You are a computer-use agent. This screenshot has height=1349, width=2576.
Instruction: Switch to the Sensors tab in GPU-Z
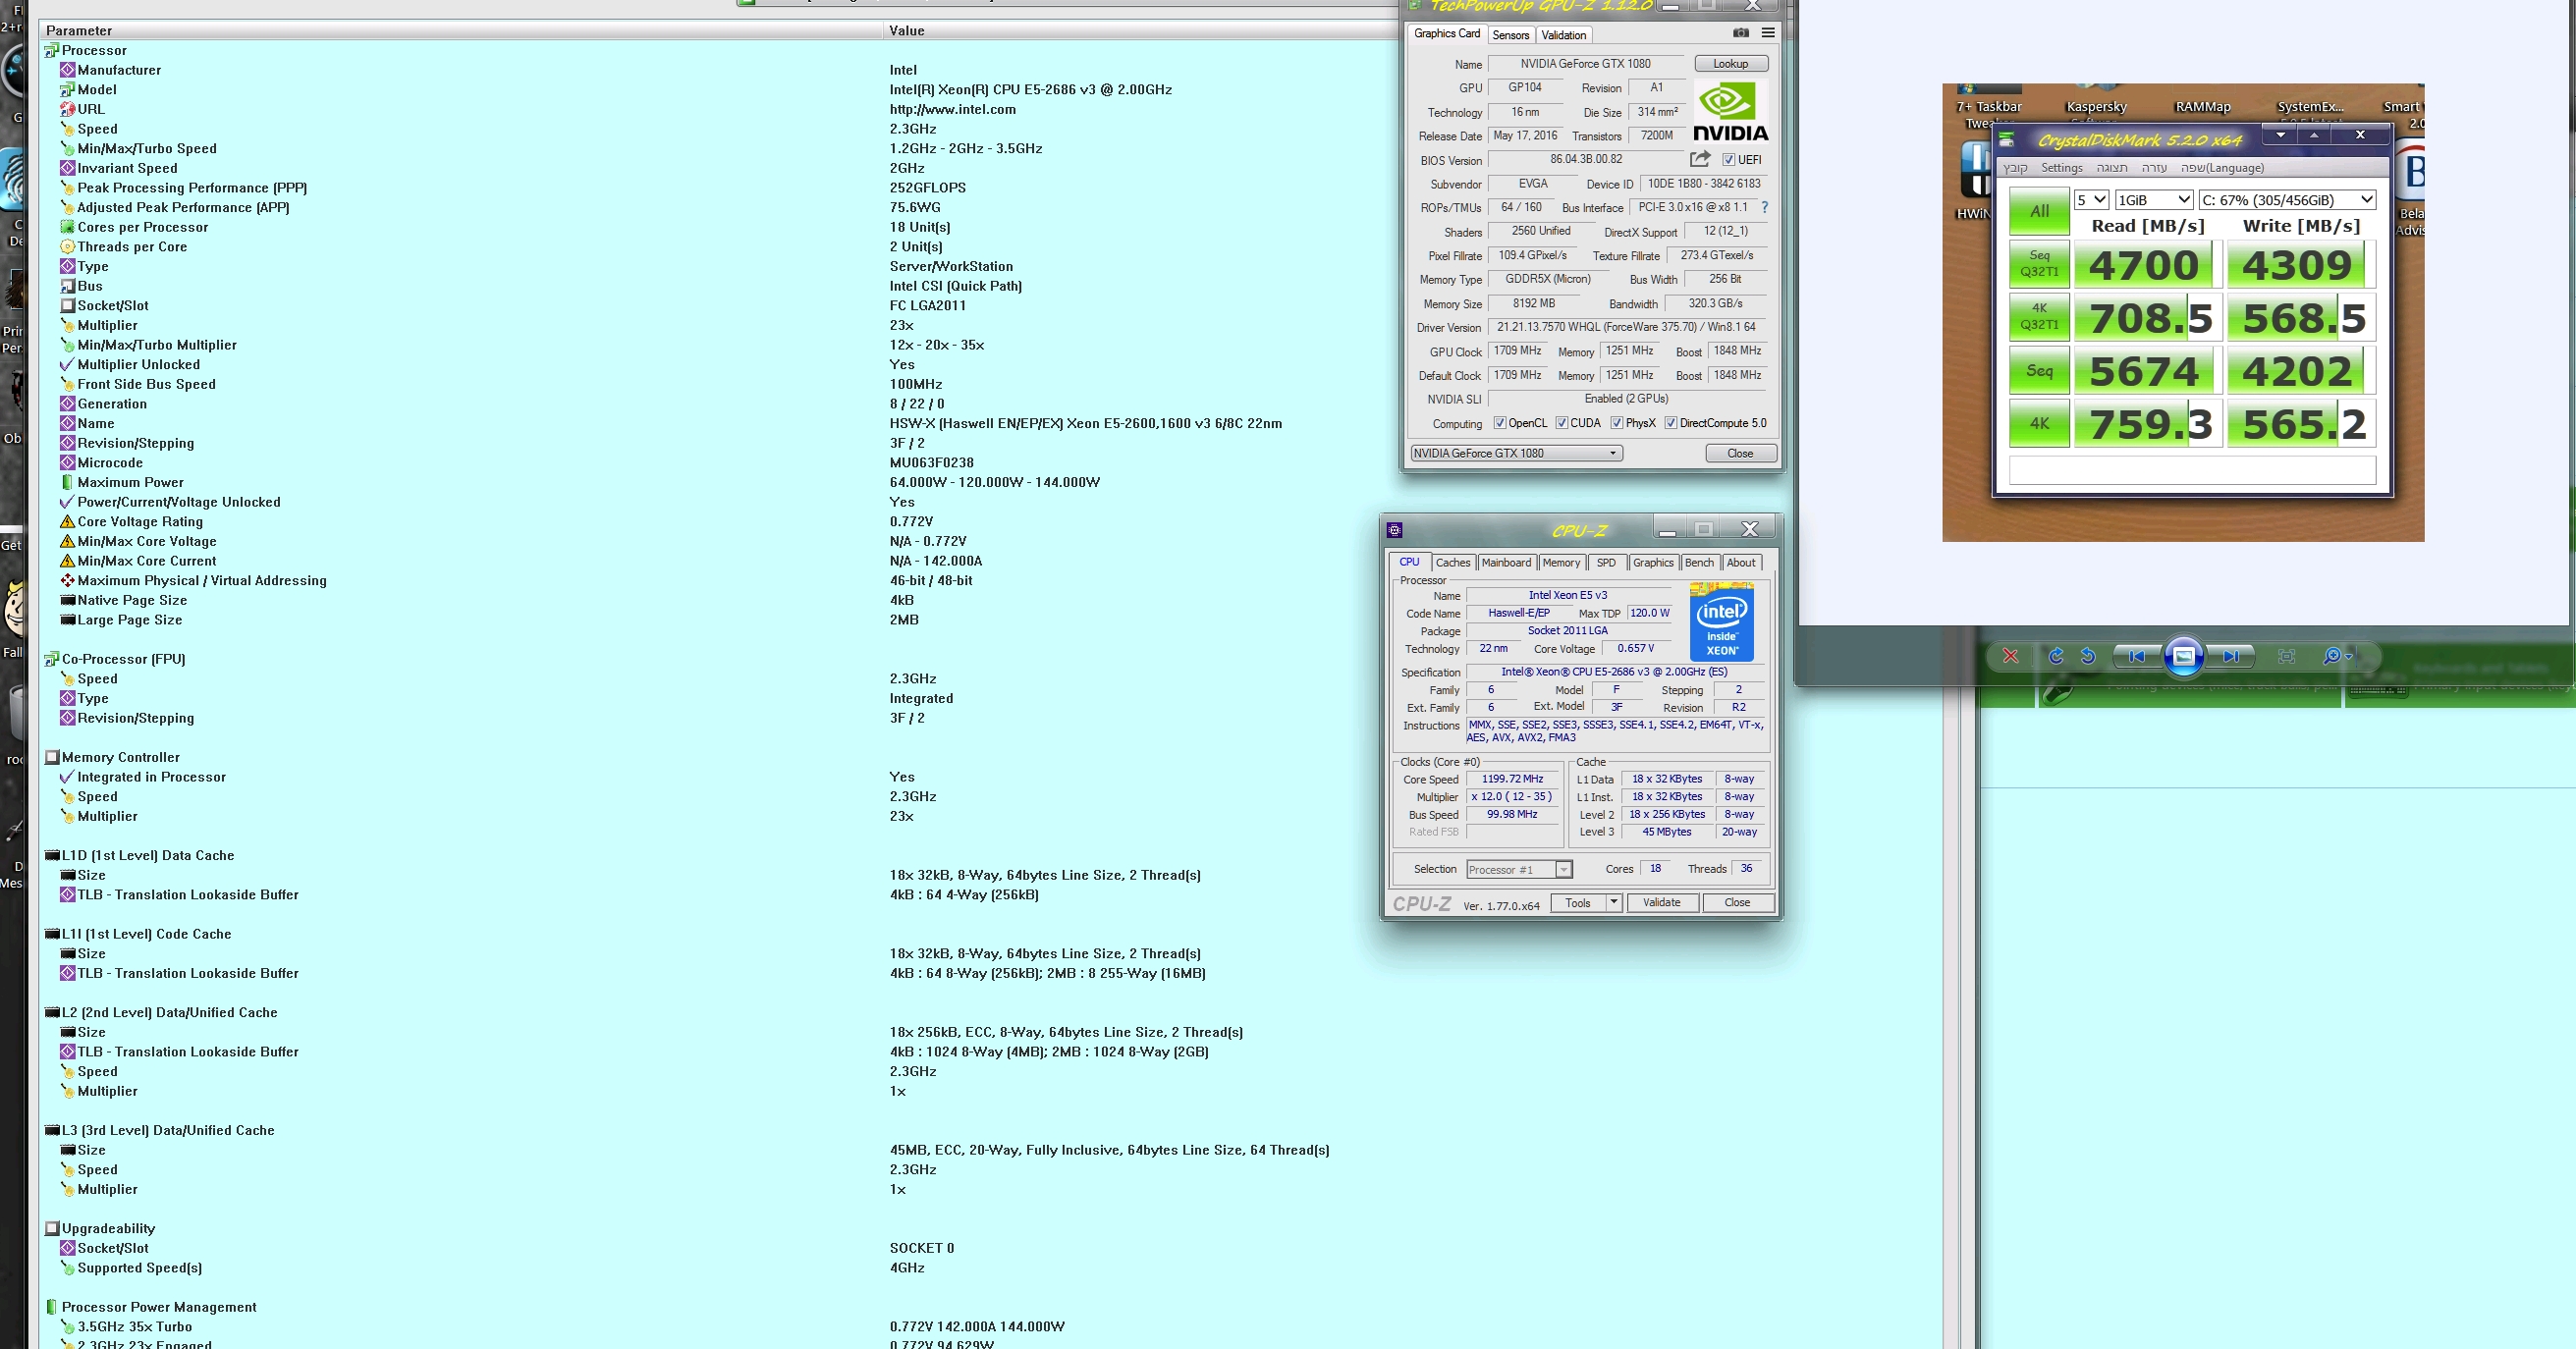tap(1510, 35)
